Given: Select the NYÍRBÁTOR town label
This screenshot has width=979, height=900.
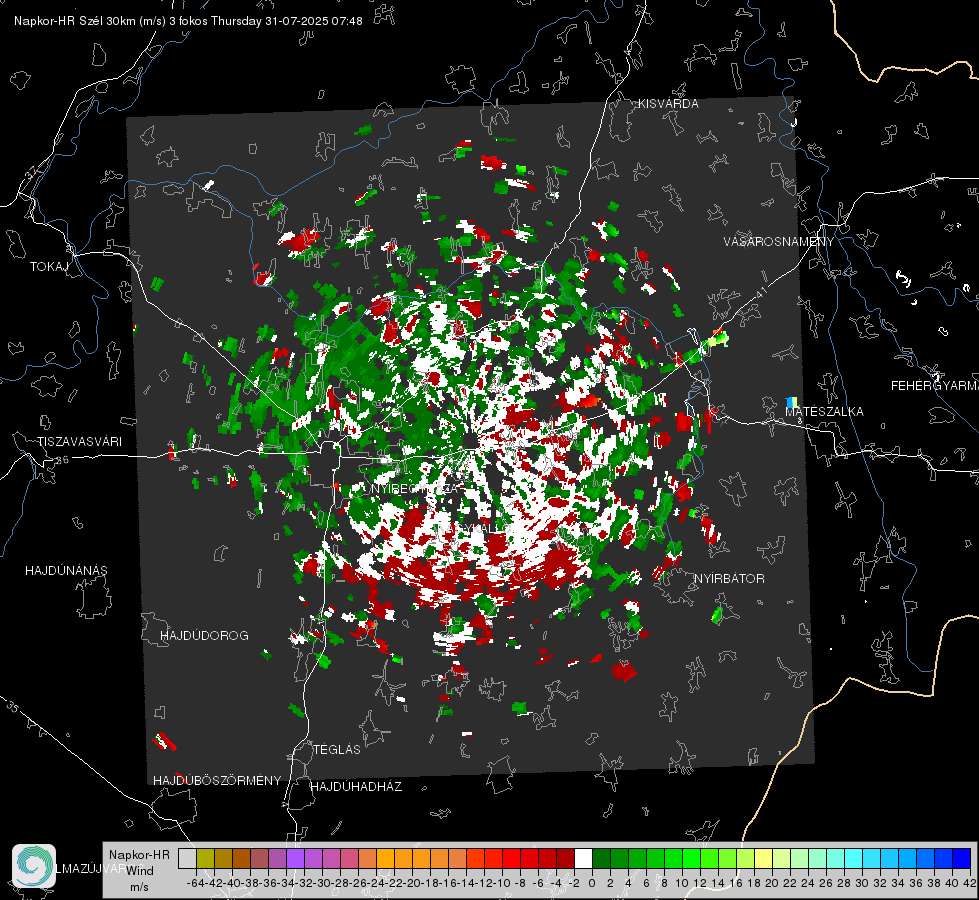Looking at the screenshot, I should 729,578.
